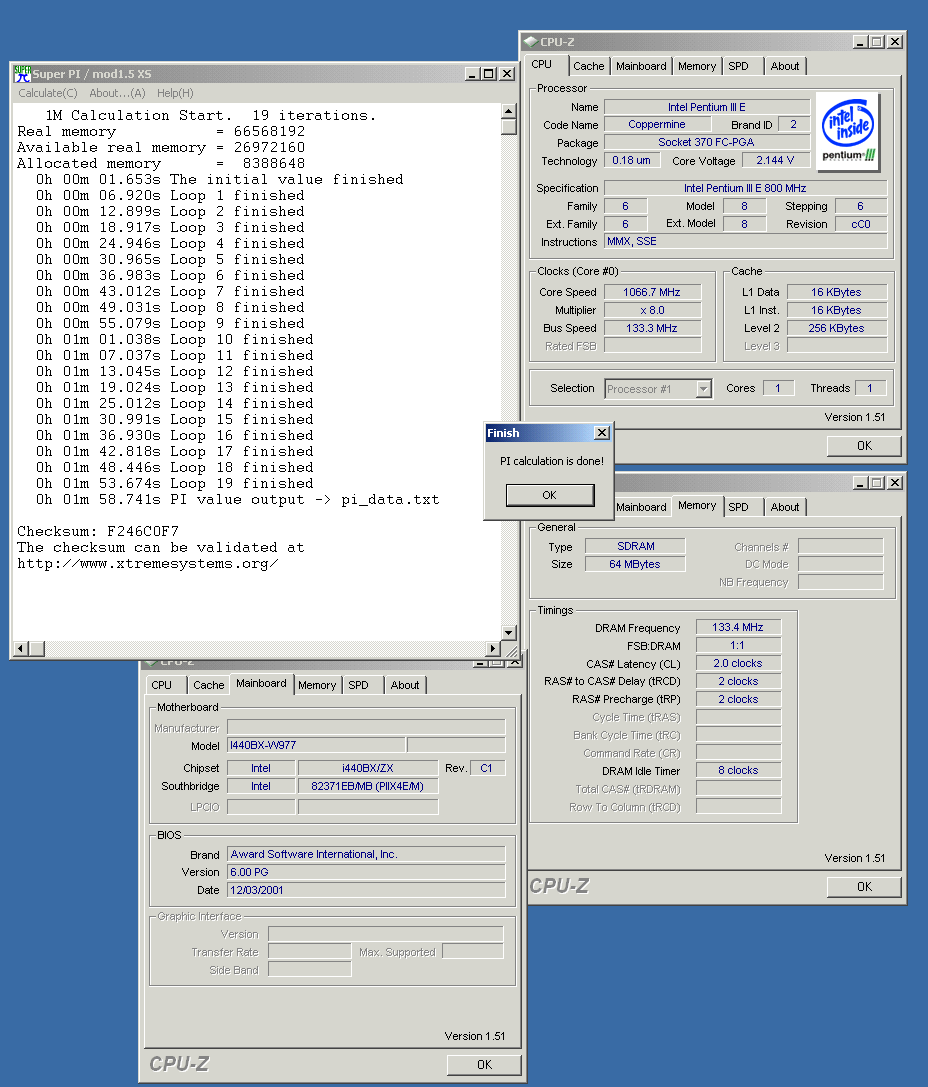Image resolution: width=928 pixels, height=1087 pixels.
Task: Click BIOS Date field 12/03/2001
Action: [x=367, y=889]
